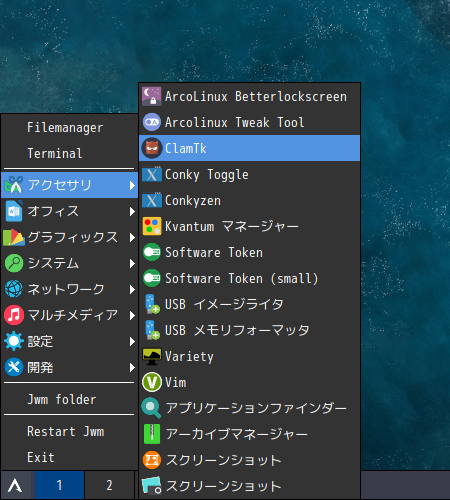The width and height of the screenshot is (450, 500).
Task: Select the Software Token (small) label
Action: [x=242, y=279]
